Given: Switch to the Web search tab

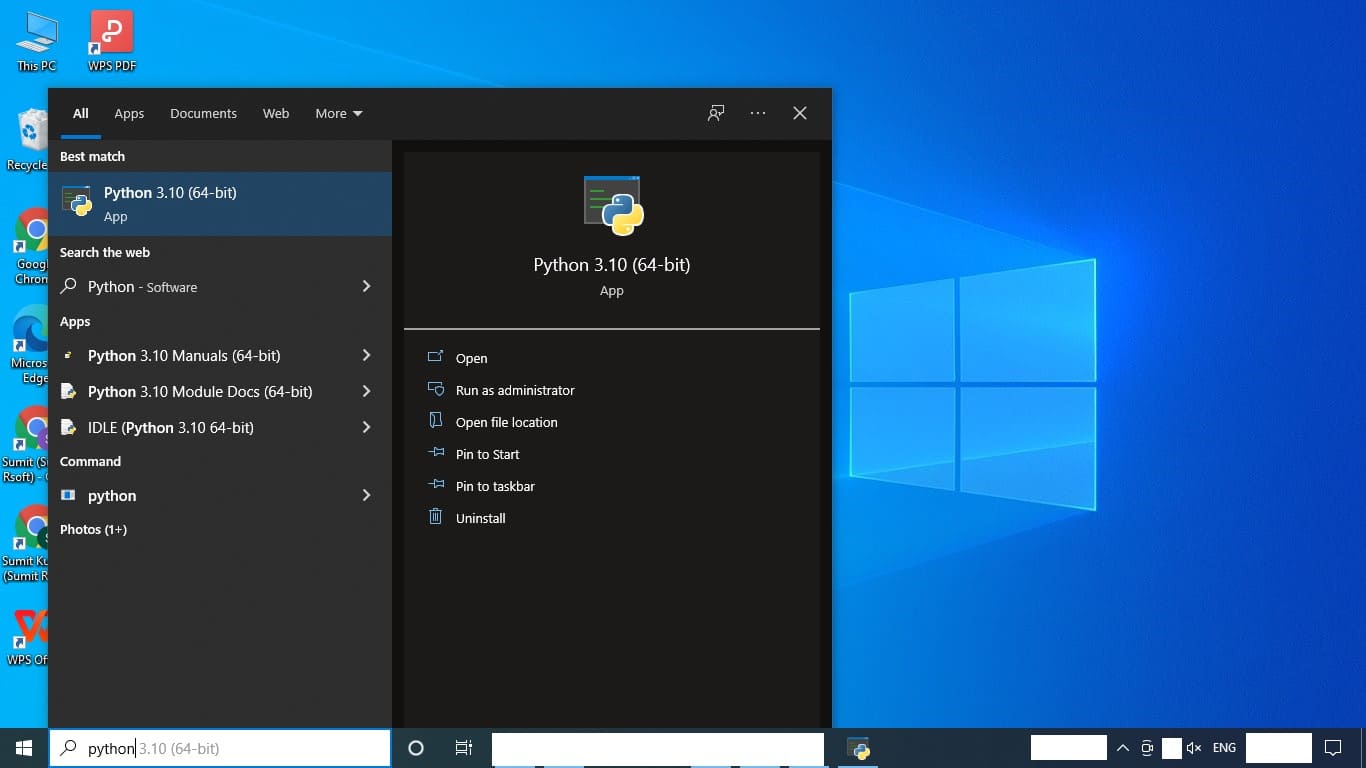Looking at the screenshot, I should tap(276, 113).
